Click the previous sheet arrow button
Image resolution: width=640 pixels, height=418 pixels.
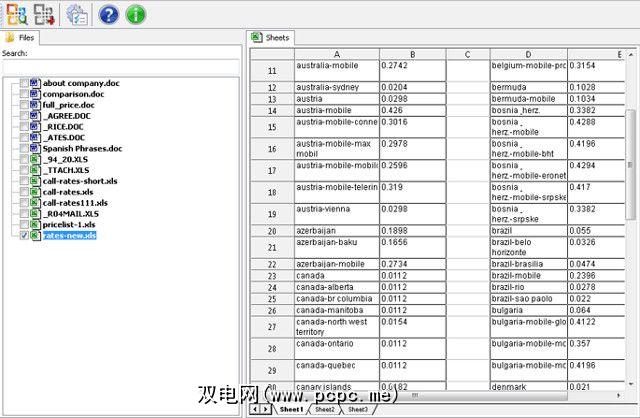(256, 409)
